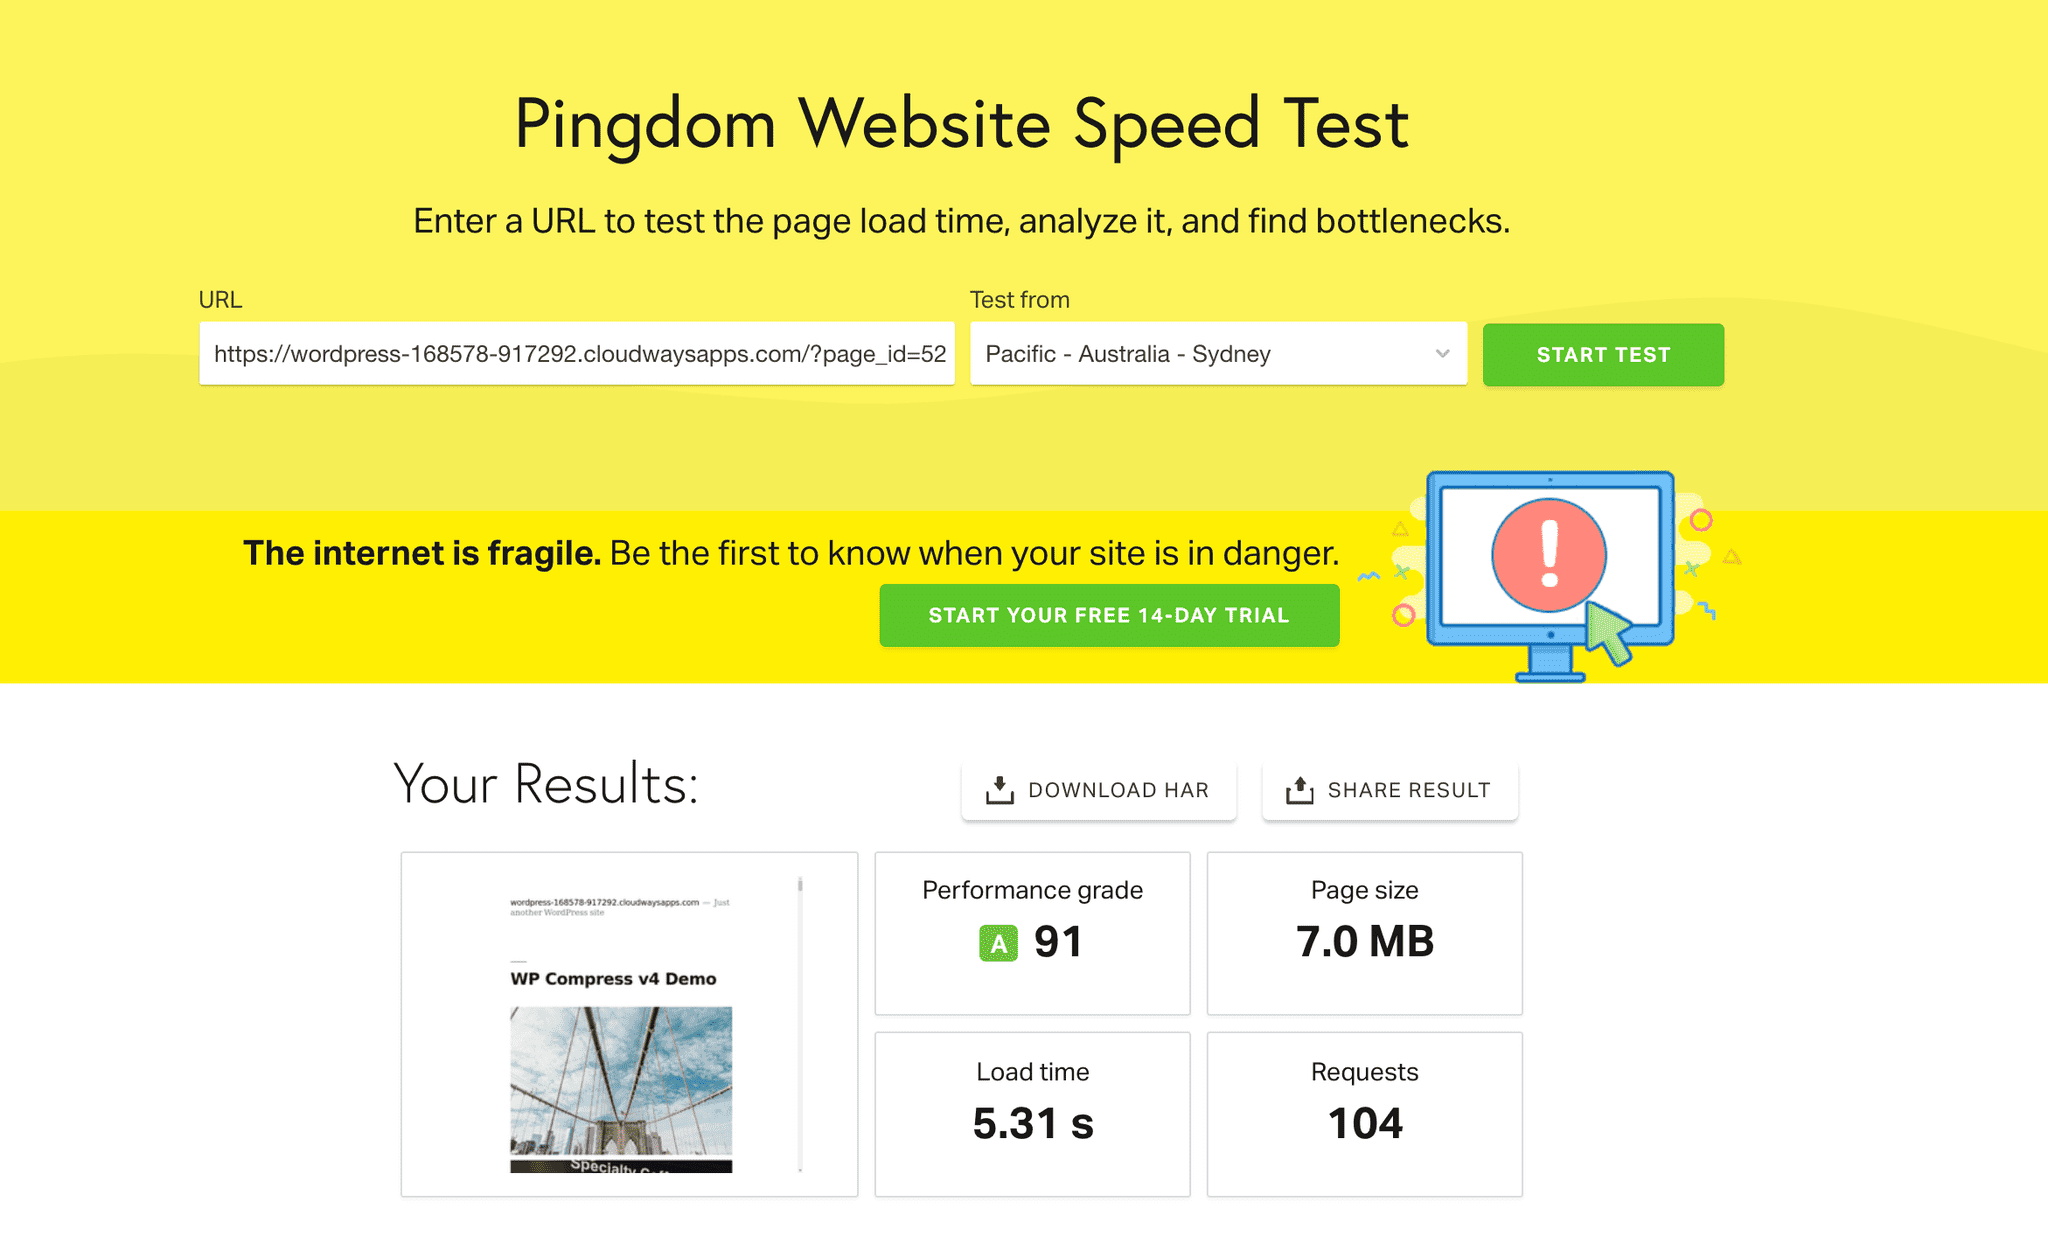2048x1250 pixels.
Task: Click the share icon beside Share Result
Action: [1299, 790]
